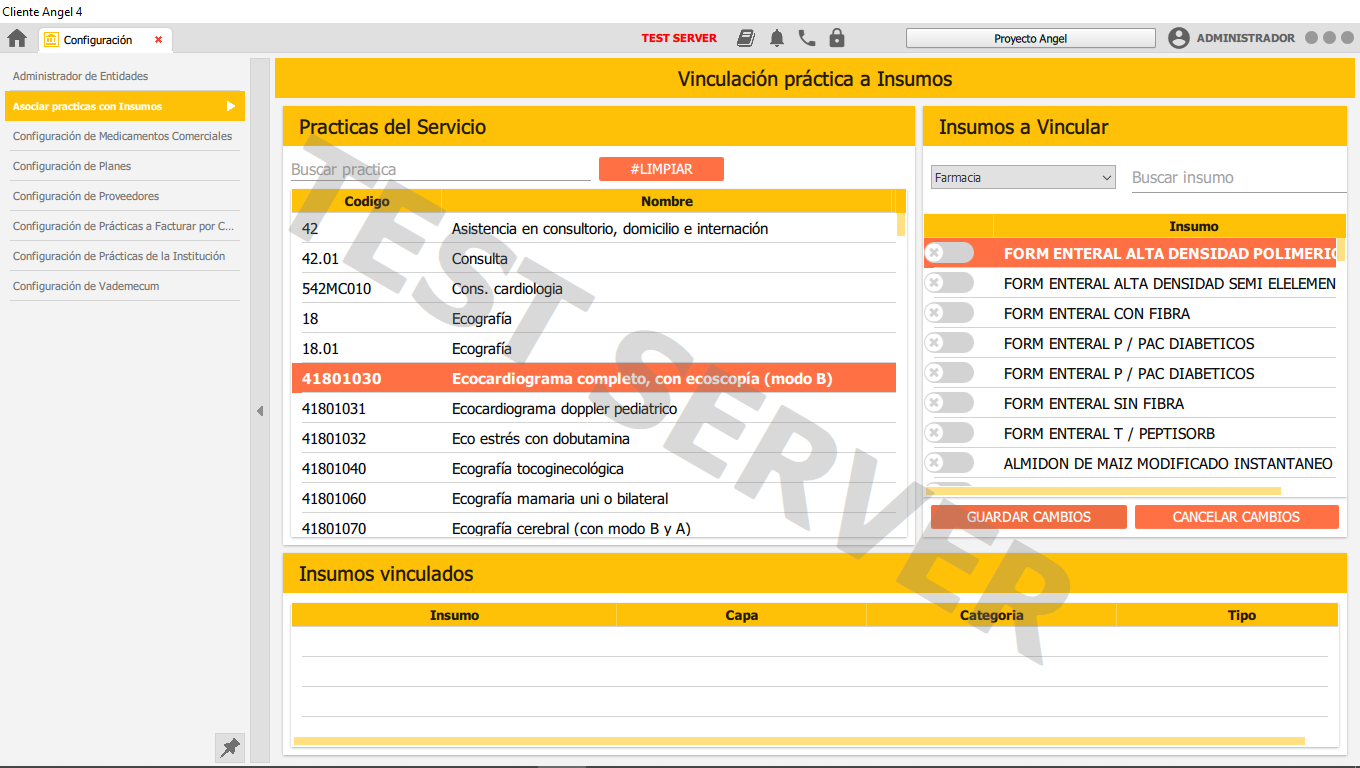Click the lock icon in the header
Image resolution: width=1360 pixels, height=768 pixels.
pos(837,37)
